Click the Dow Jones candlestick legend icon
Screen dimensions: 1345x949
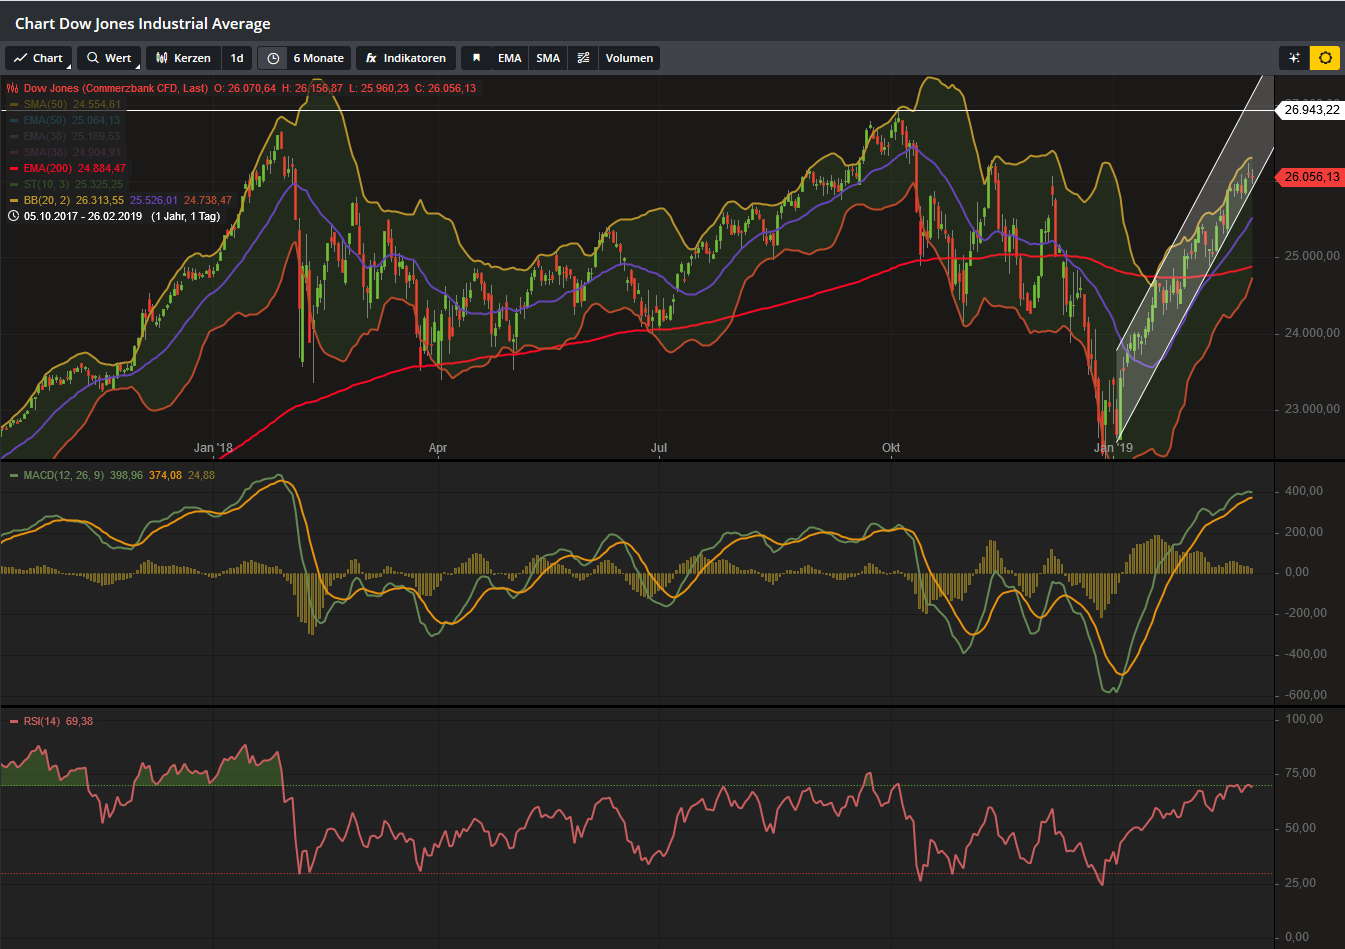click(x=13, y=88)
